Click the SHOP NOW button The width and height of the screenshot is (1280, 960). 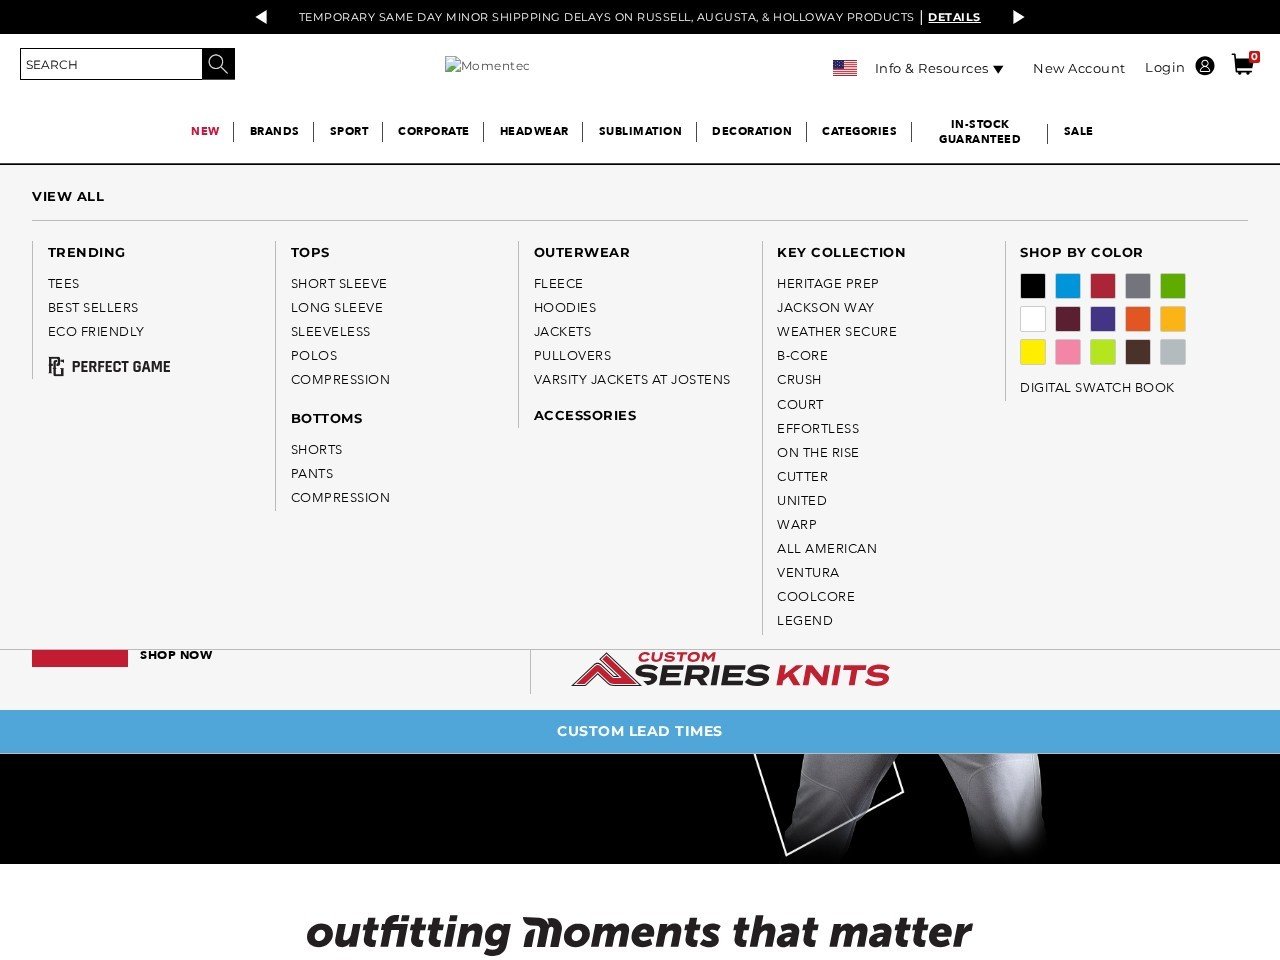[x=176, y=655]
